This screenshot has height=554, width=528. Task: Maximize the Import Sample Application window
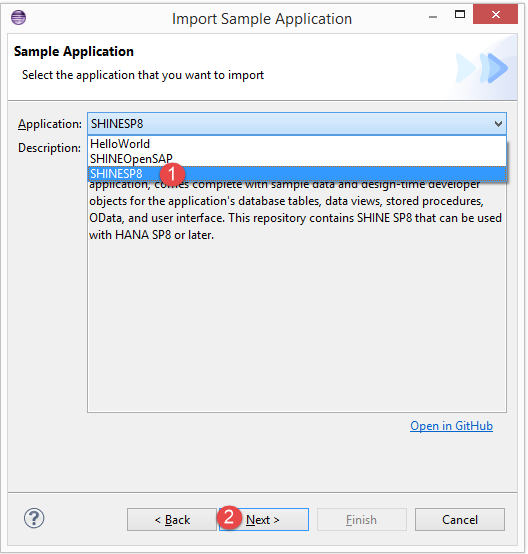coord(460,14)
